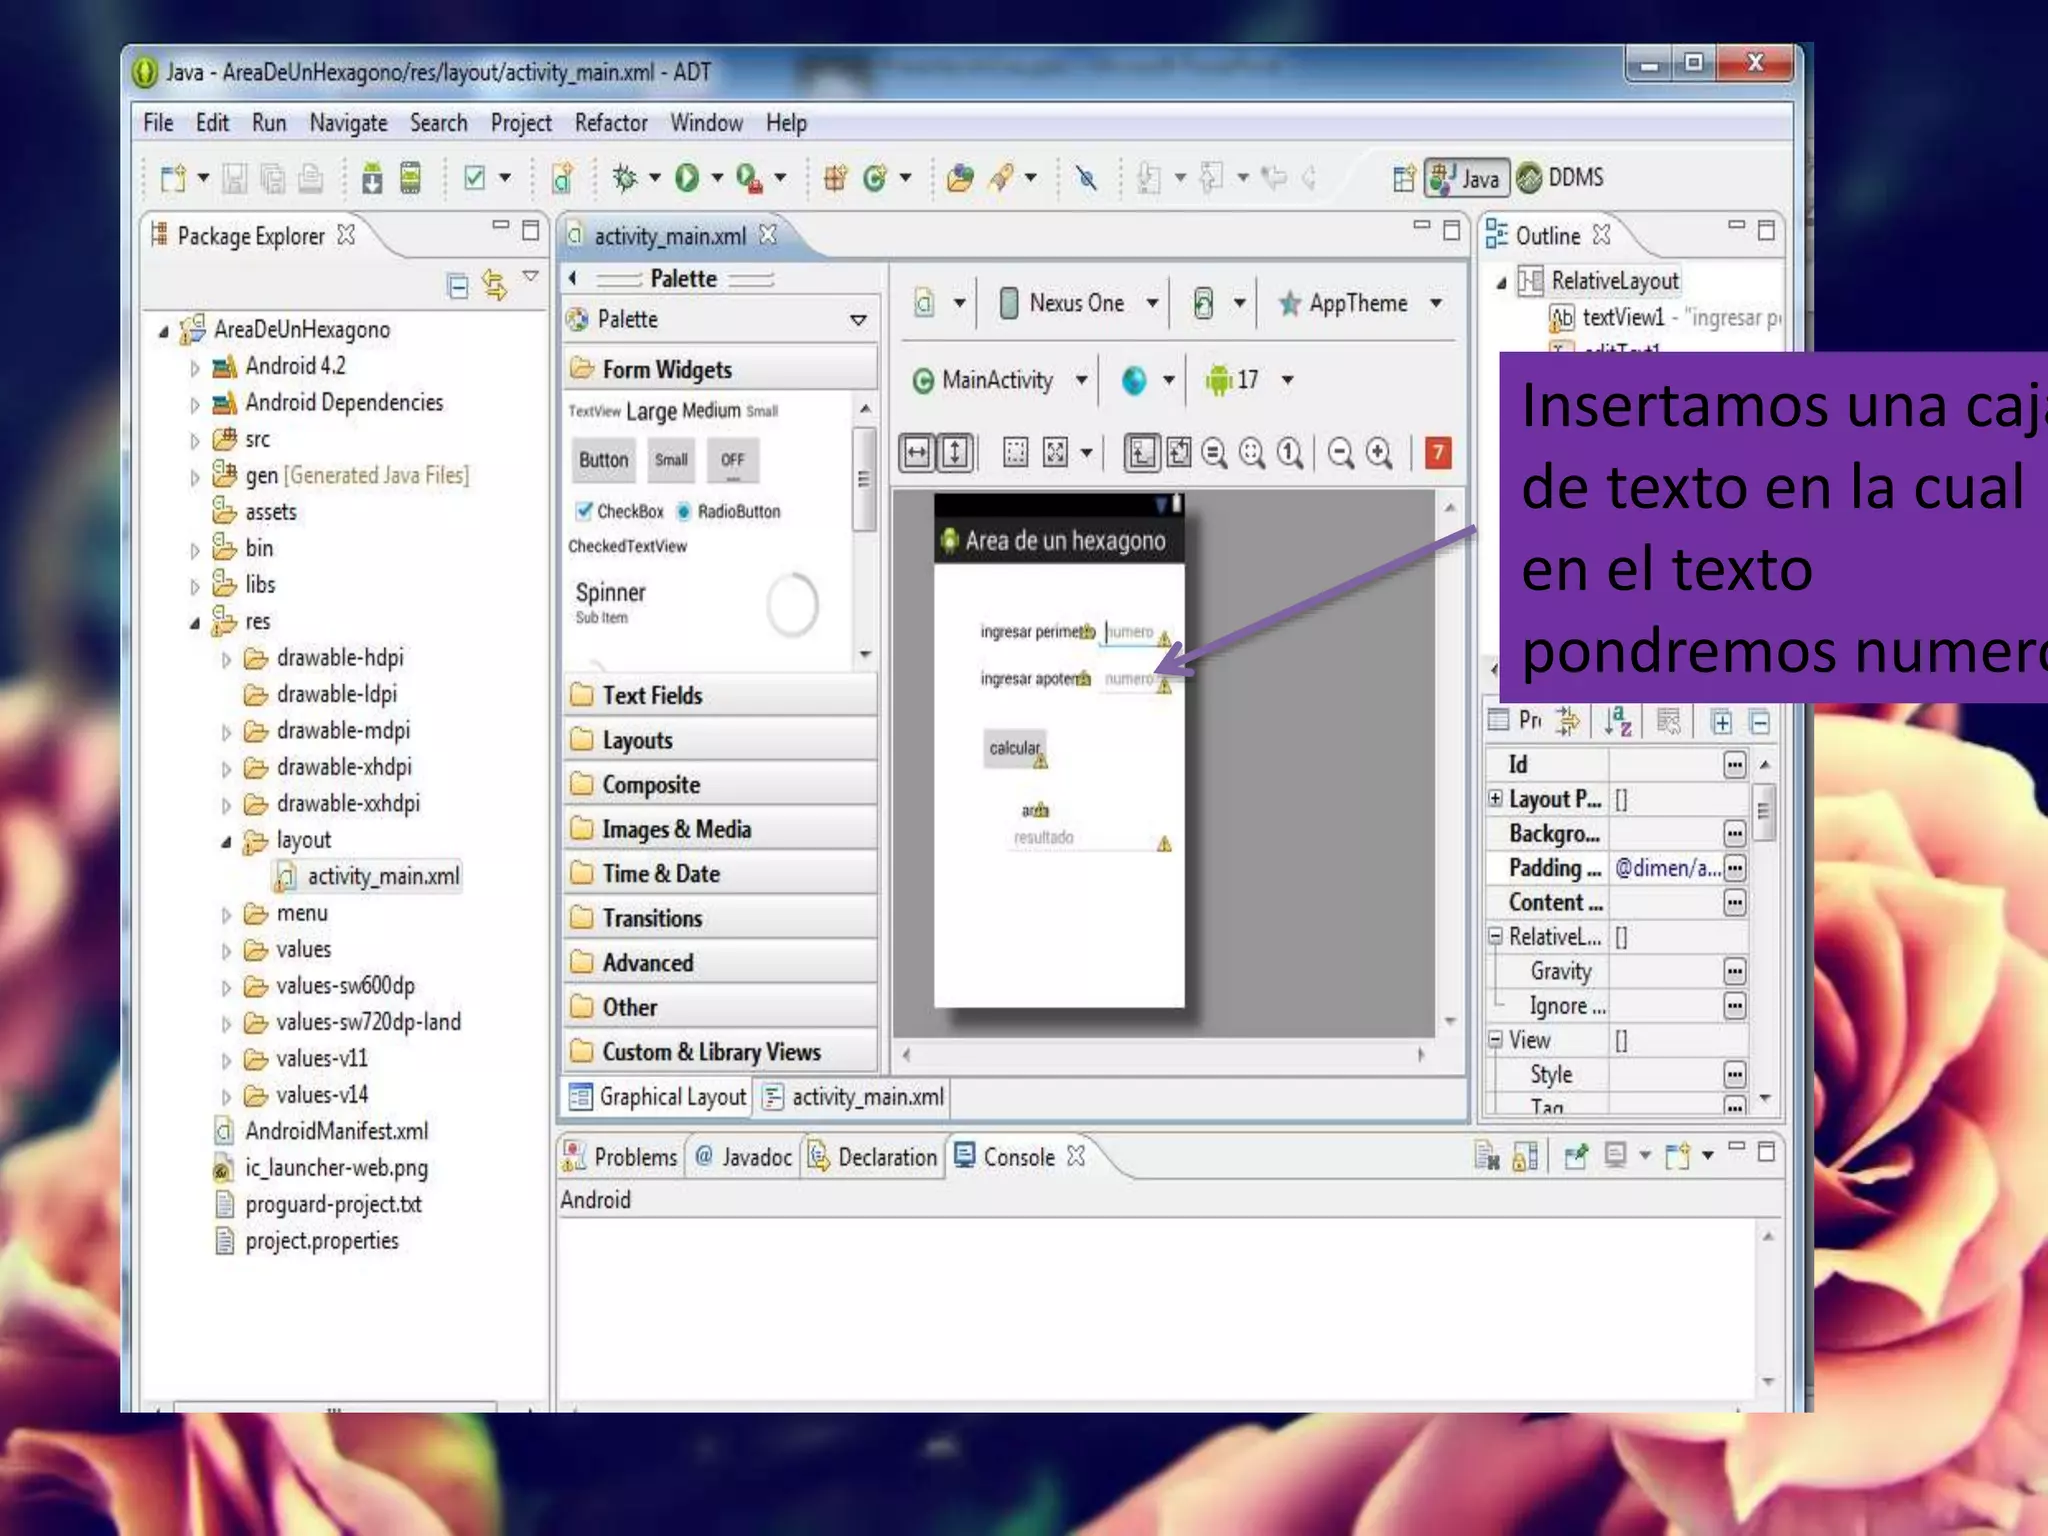Select the RadioButton widget in Palette

(x=728, y=511)
